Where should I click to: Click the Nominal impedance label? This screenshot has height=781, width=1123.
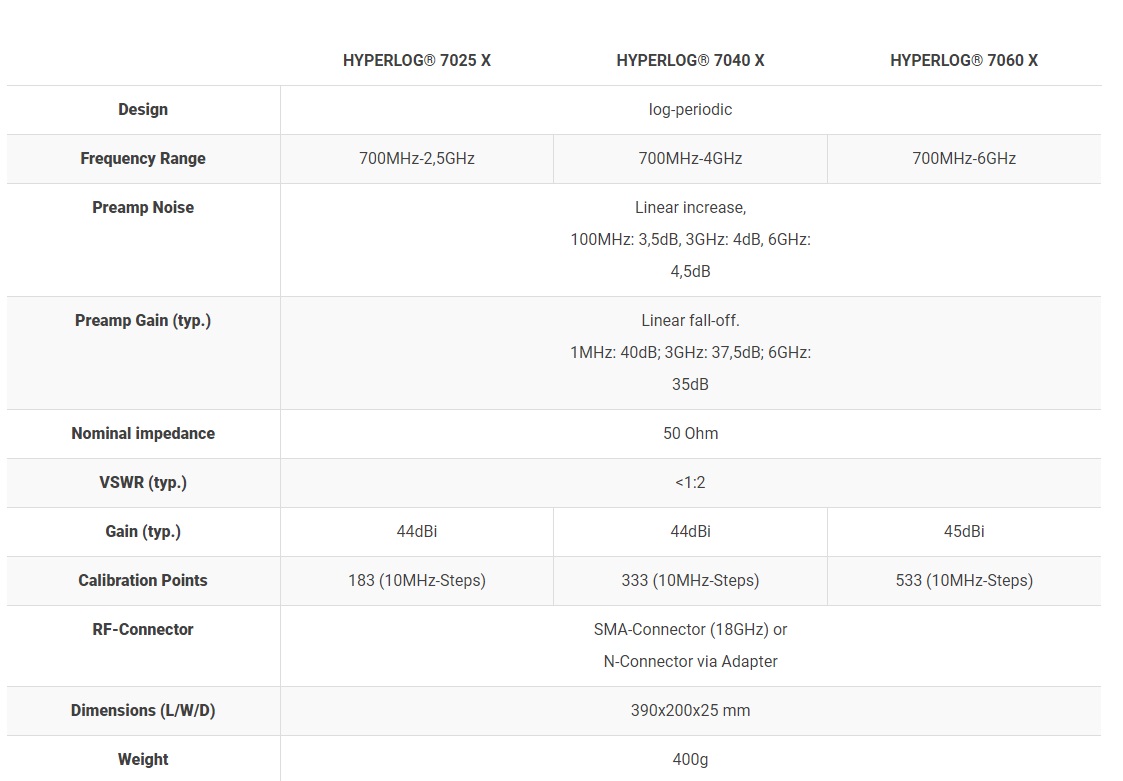click(143, 433)
